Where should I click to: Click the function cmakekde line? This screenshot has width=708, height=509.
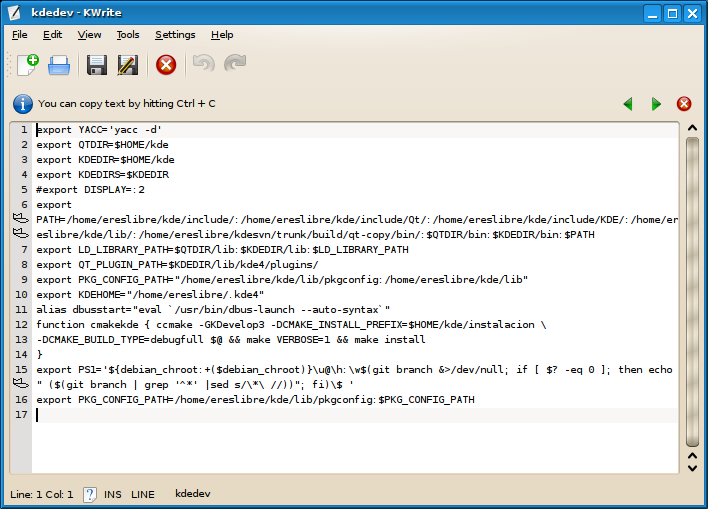pyautogui.click(x=291, y=325)
